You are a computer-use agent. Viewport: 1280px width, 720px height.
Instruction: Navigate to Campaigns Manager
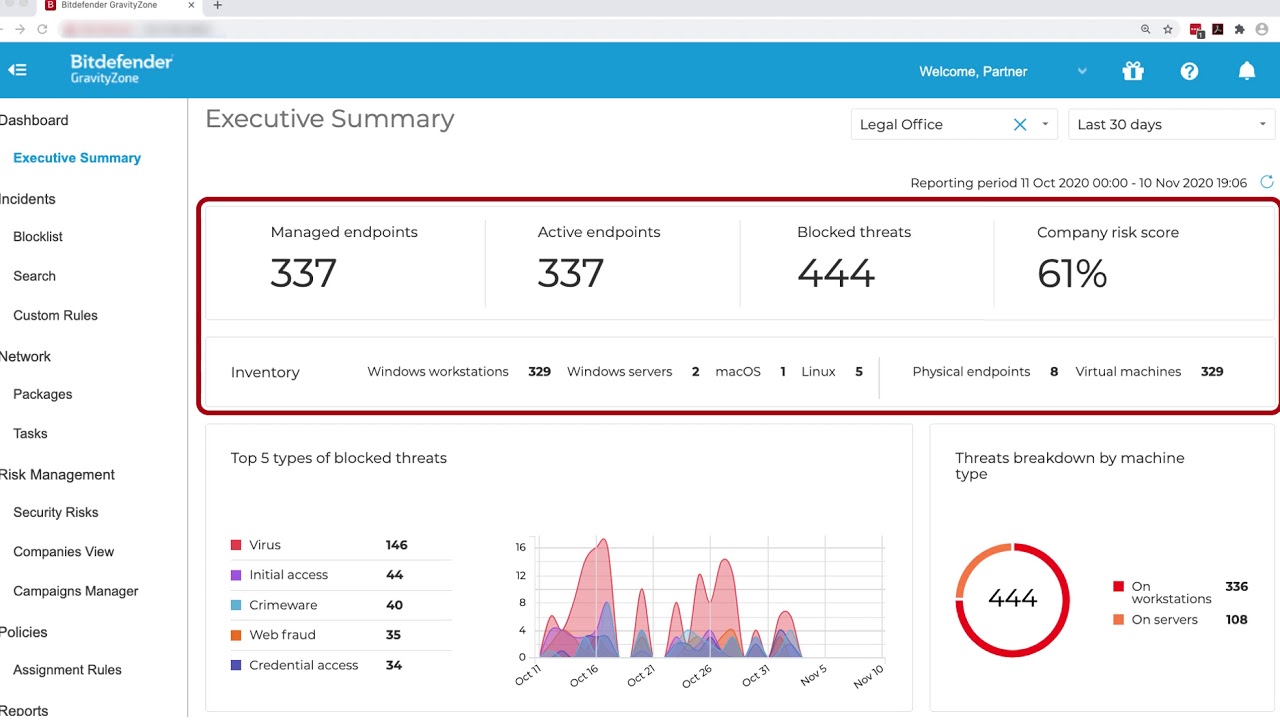[76, 591]
